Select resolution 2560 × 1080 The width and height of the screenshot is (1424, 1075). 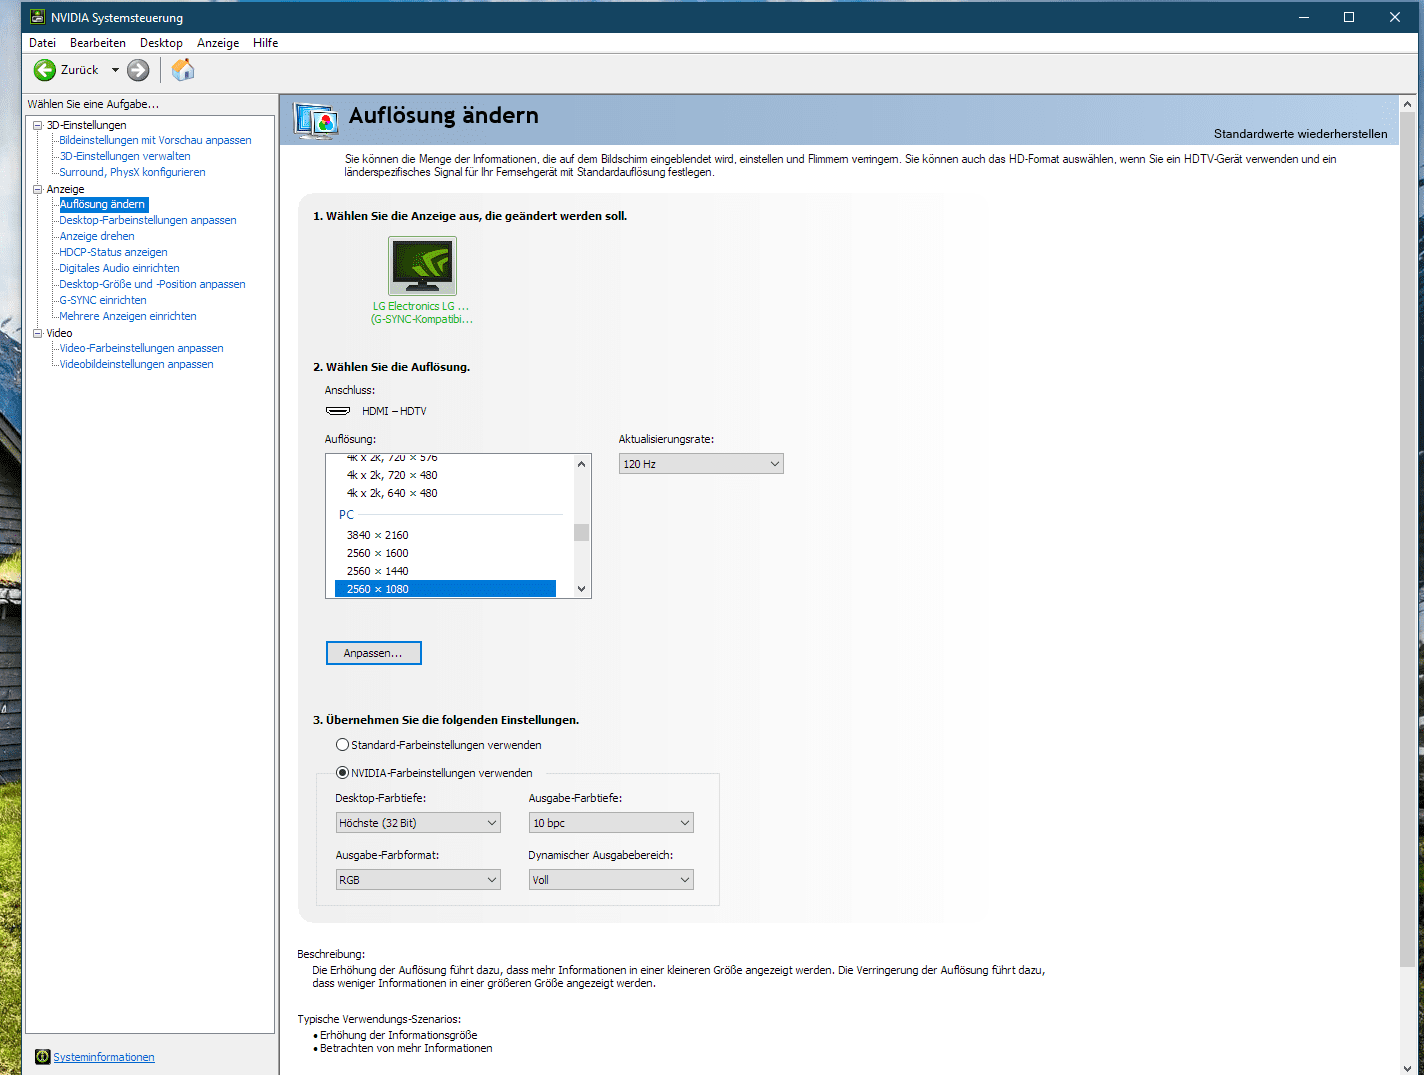click(x=445, y=589)
